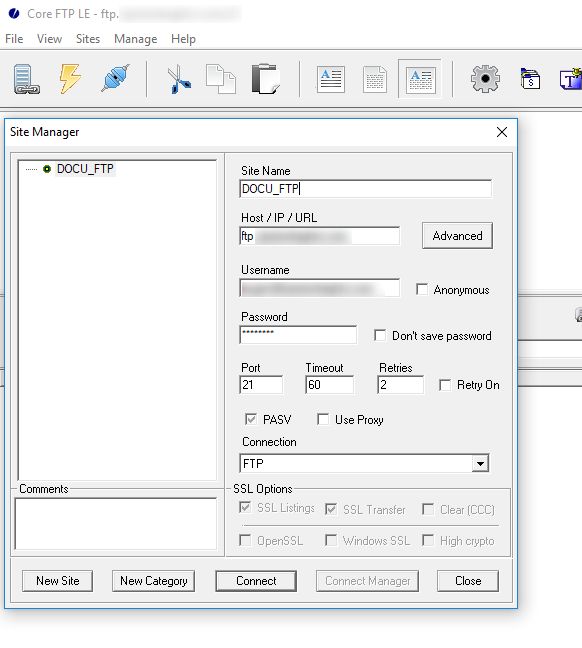Click the Connect button
582x648 pixels.
pos(256,581)
